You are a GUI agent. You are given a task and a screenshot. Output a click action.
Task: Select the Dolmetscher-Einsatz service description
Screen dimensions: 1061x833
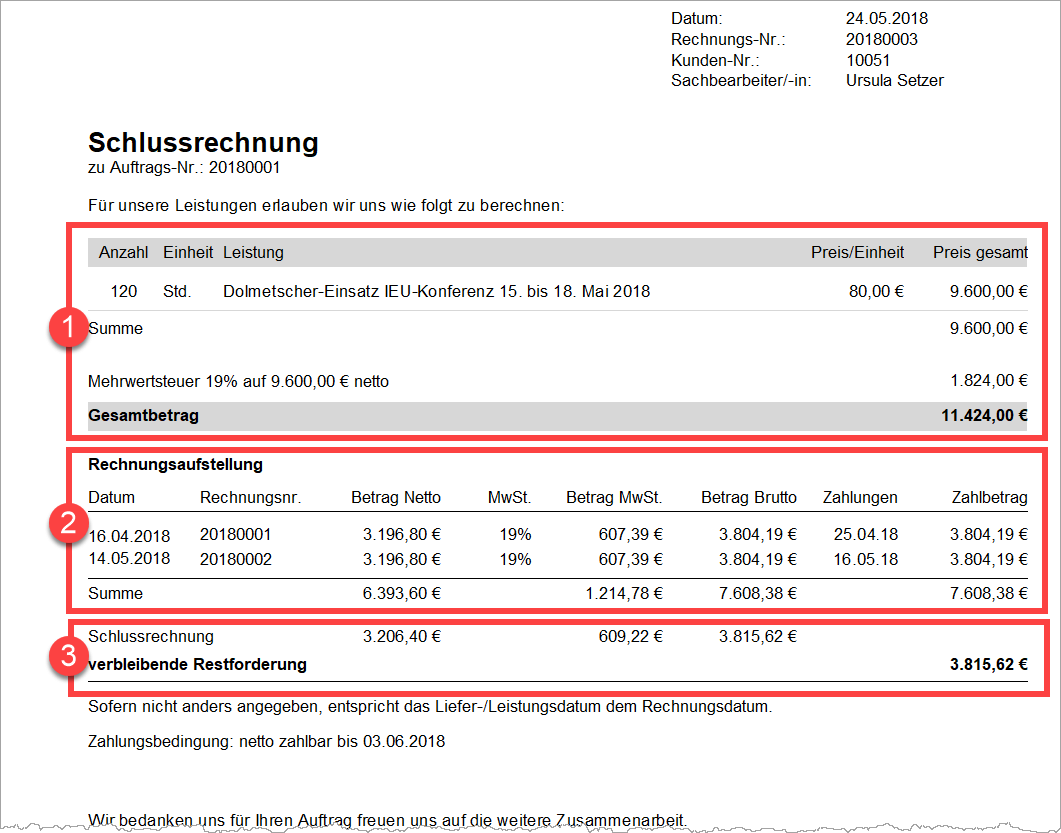436,292
